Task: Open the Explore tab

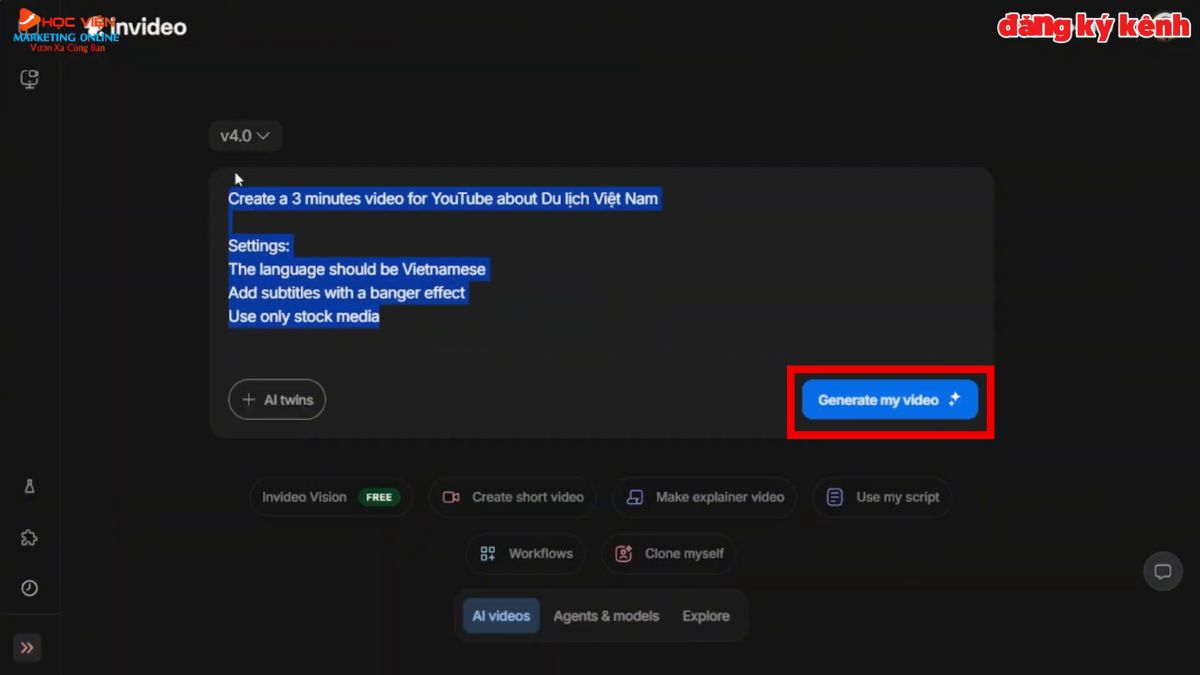Action: [706, 616]
